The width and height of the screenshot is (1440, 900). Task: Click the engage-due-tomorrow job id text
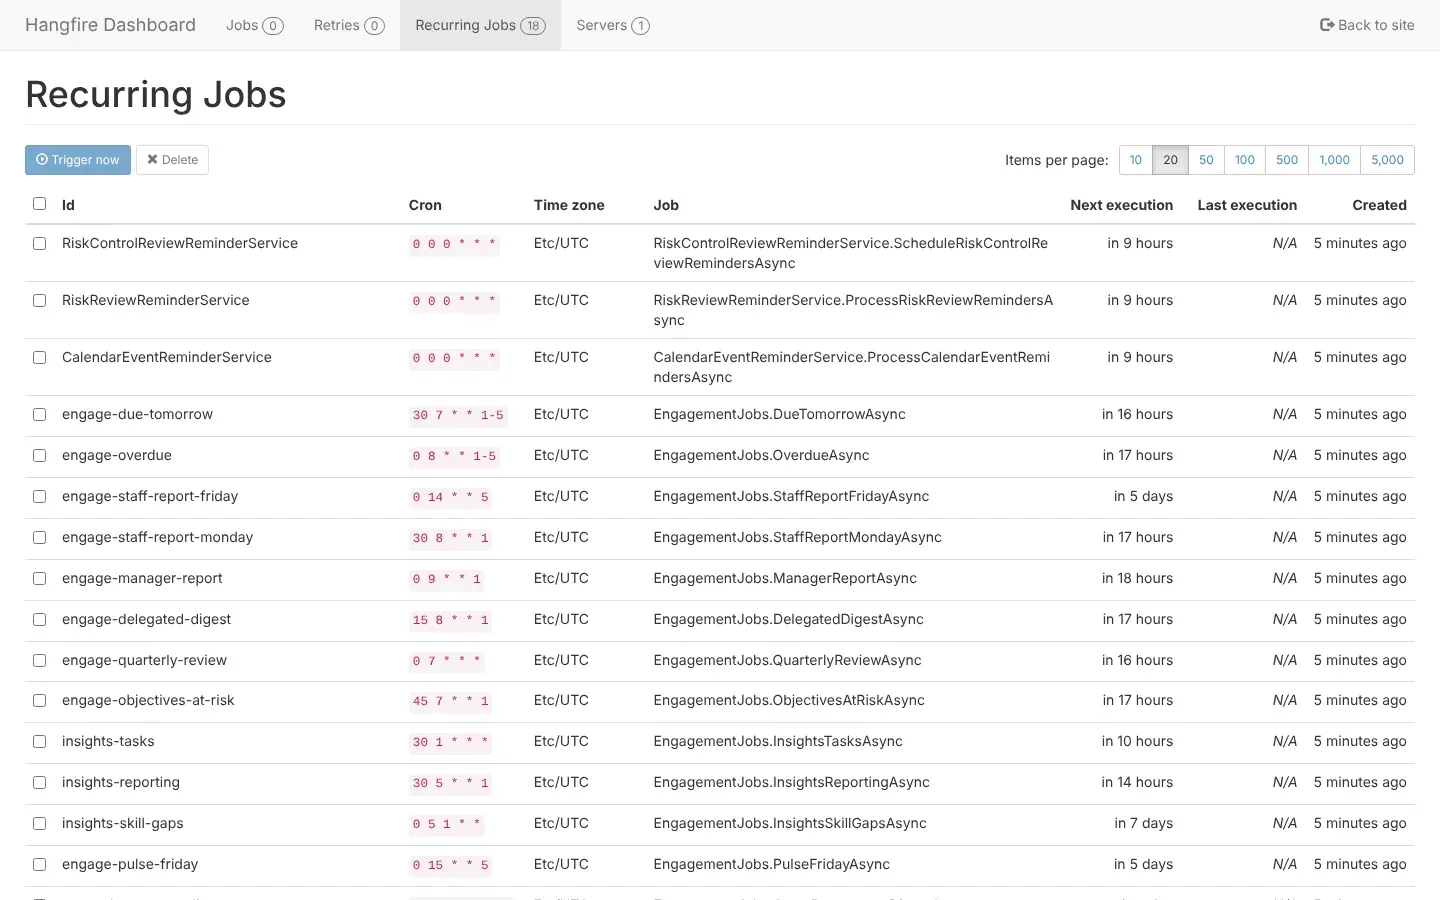tap(137, 414)
